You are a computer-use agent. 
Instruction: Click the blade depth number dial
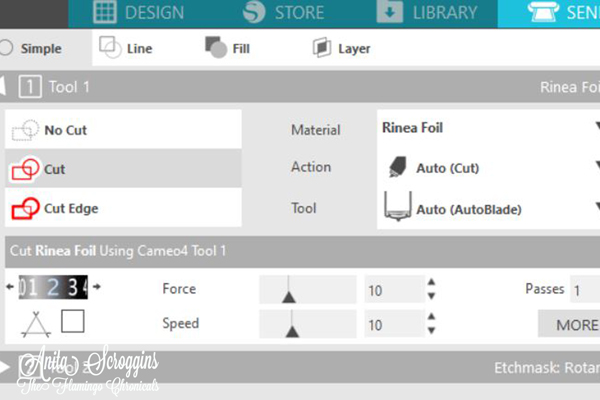[x=53, y=287]
